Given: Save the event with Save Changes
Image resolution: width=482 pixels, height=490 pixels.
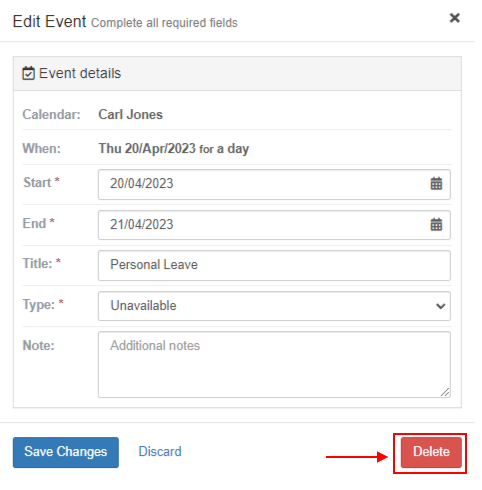Looking at the screenshot, I should pos(66,452).
